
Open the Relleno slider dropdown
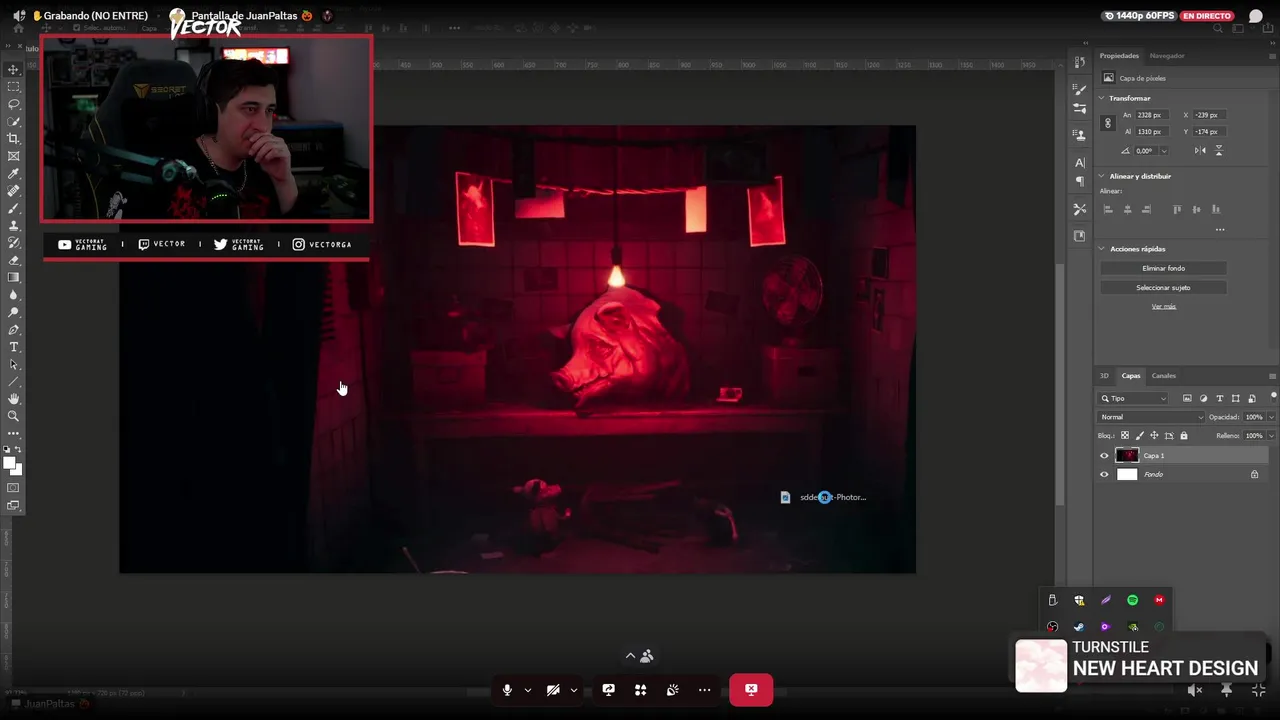point(1270,436)
